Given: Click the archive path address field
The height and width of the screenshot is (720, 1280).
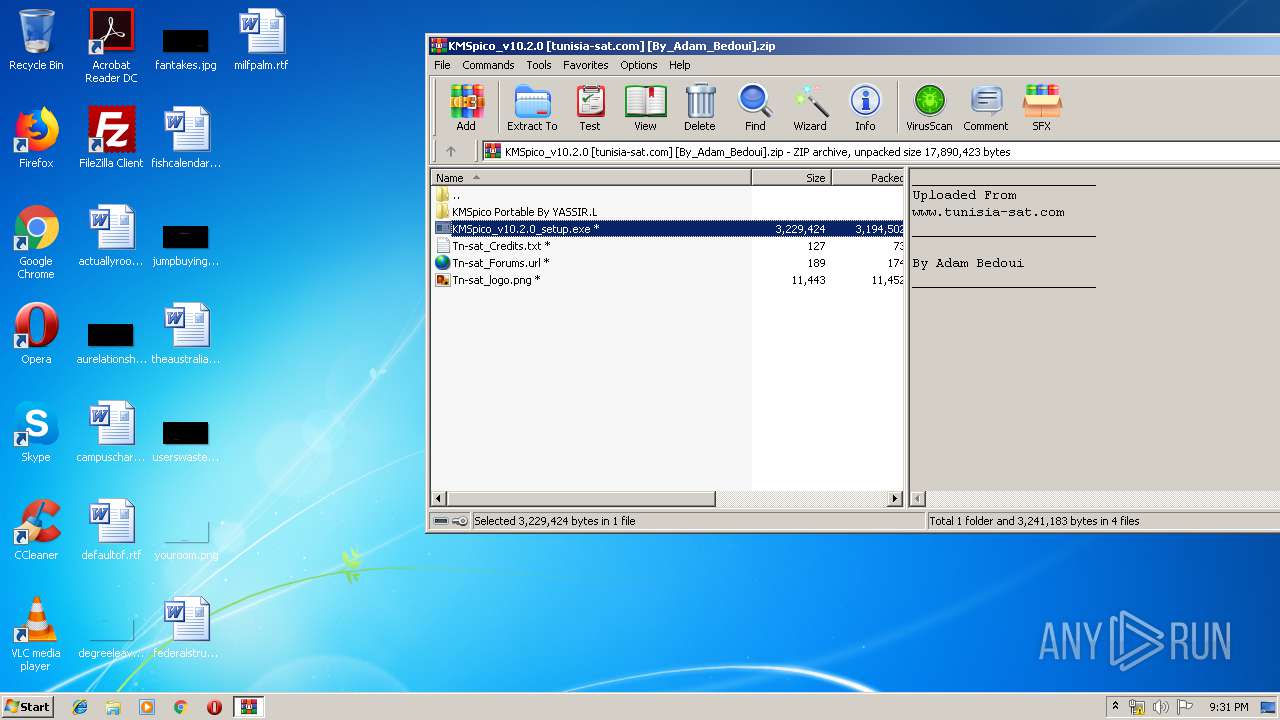Looking at the screenshot, I should point(880,152).
